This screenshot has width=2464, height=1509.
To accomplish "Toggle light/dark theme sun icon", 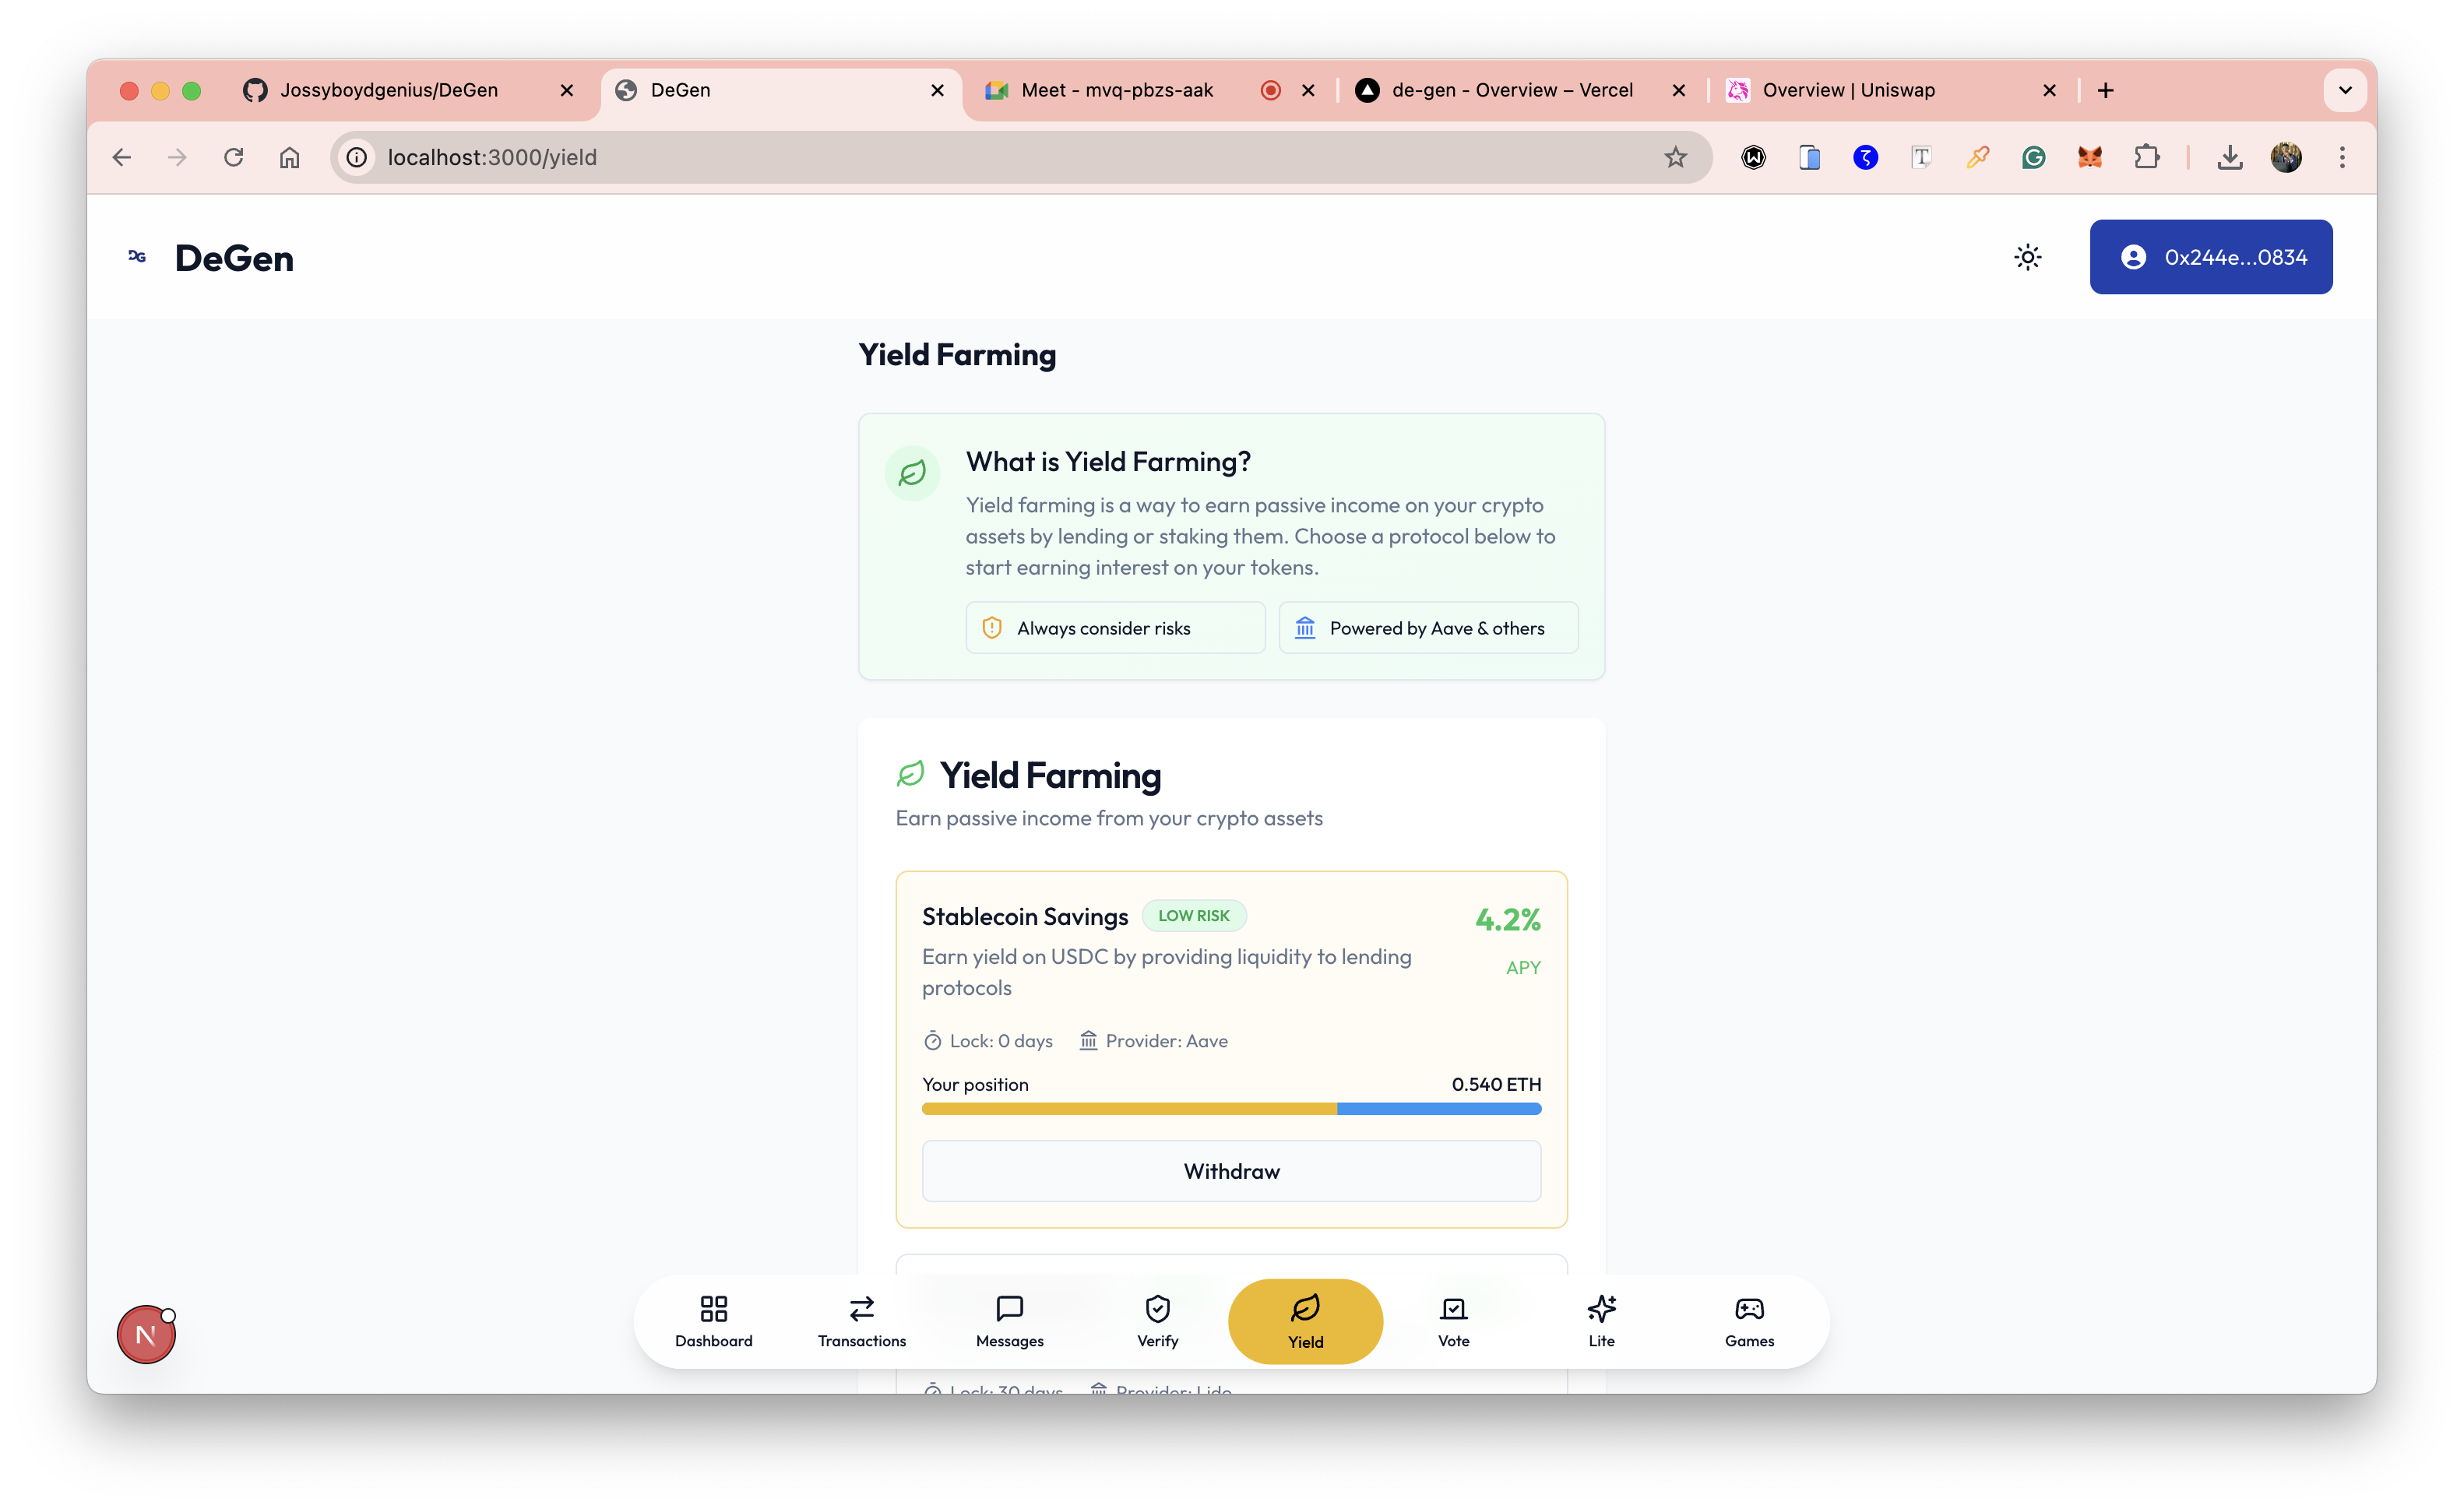I will pyautogui.click(x=2027, y=257).
